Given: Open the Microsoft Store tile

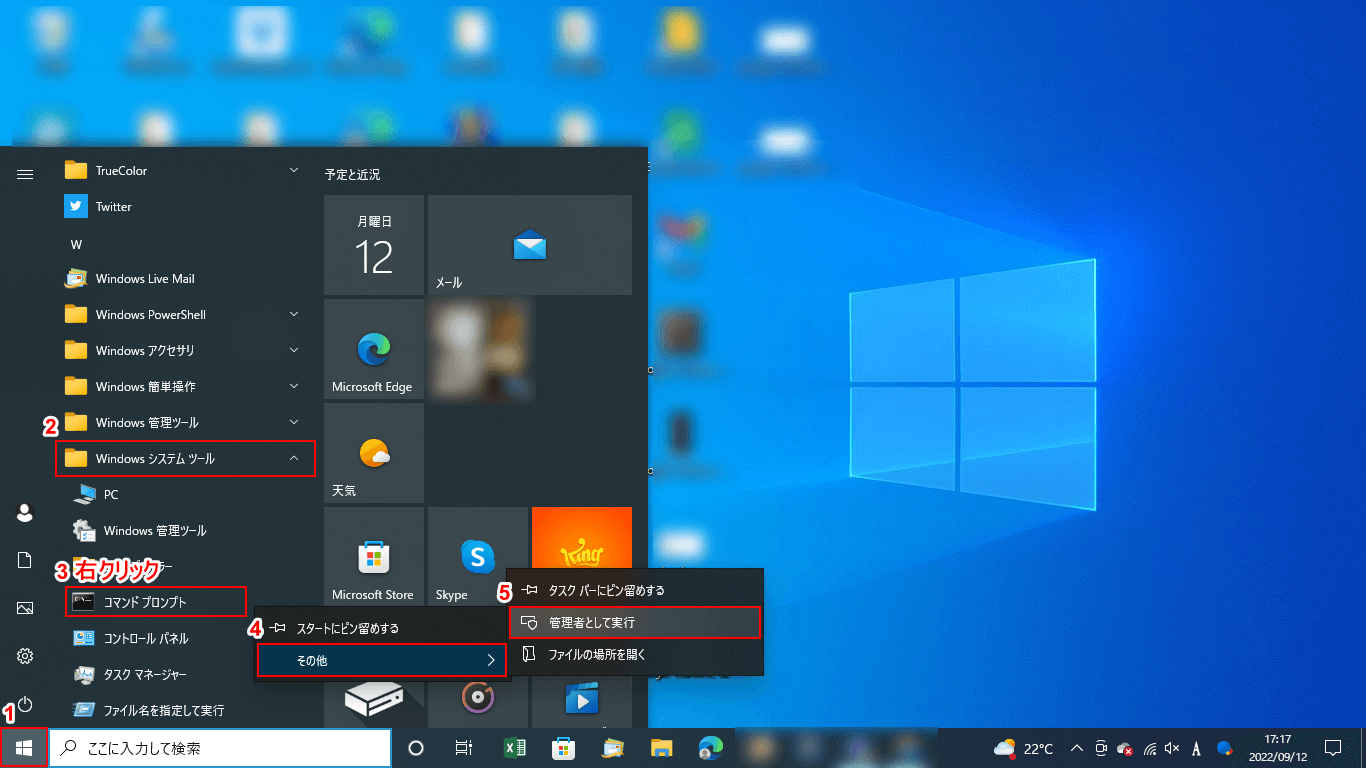Looking at the screenshot, I should (374, 557).
